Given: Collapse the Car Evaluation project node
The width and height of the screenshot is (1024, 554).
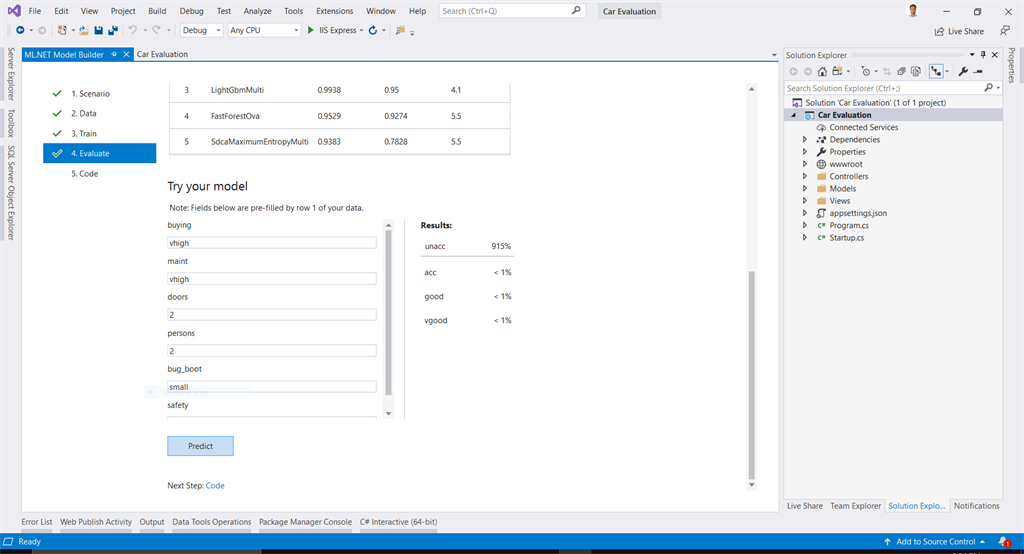Looking at the screenshot, I should click(x=793, y=115).
